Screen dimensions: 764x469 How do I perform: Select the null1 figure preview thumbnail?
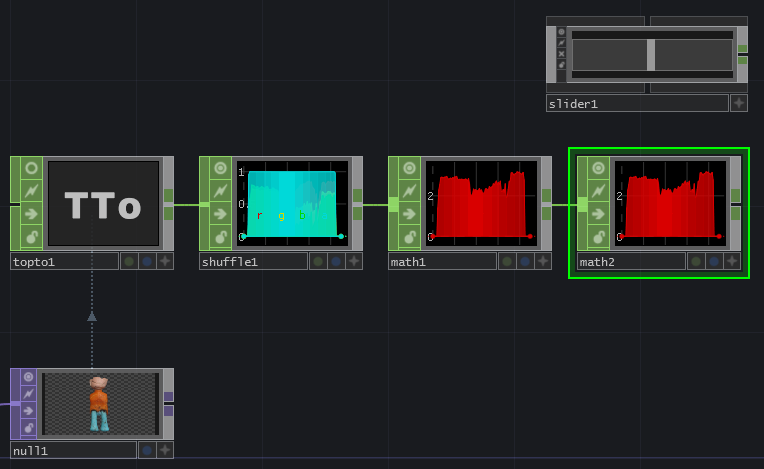(98, 404)
